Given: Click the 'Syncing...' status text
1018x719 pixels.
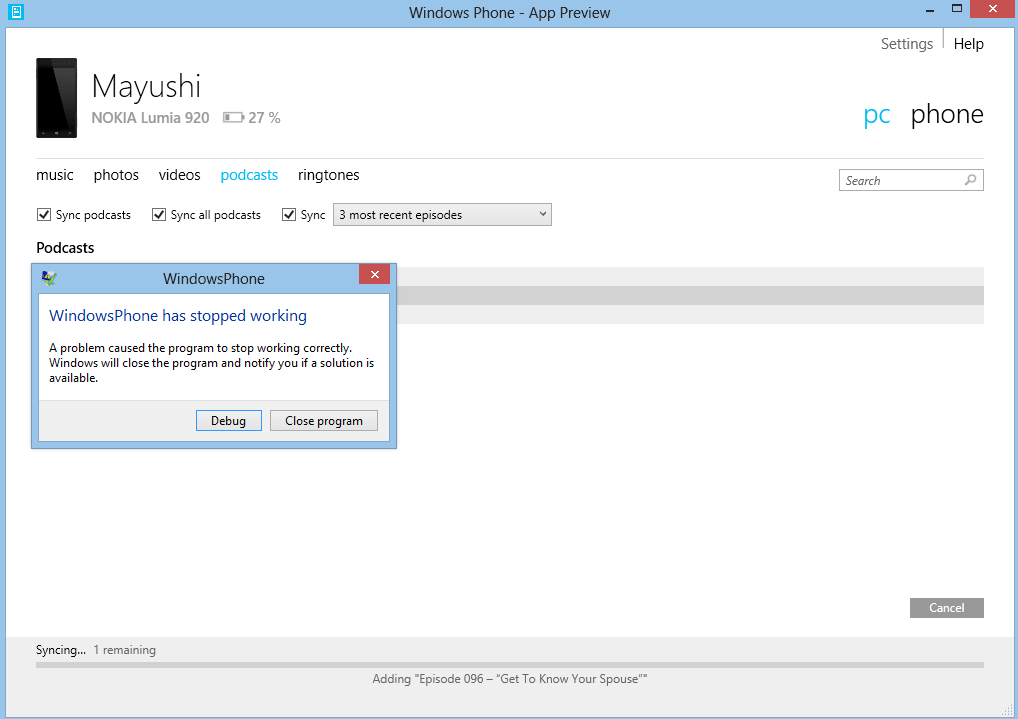Looking at the screenshot, I should click(x=60, y=650).
